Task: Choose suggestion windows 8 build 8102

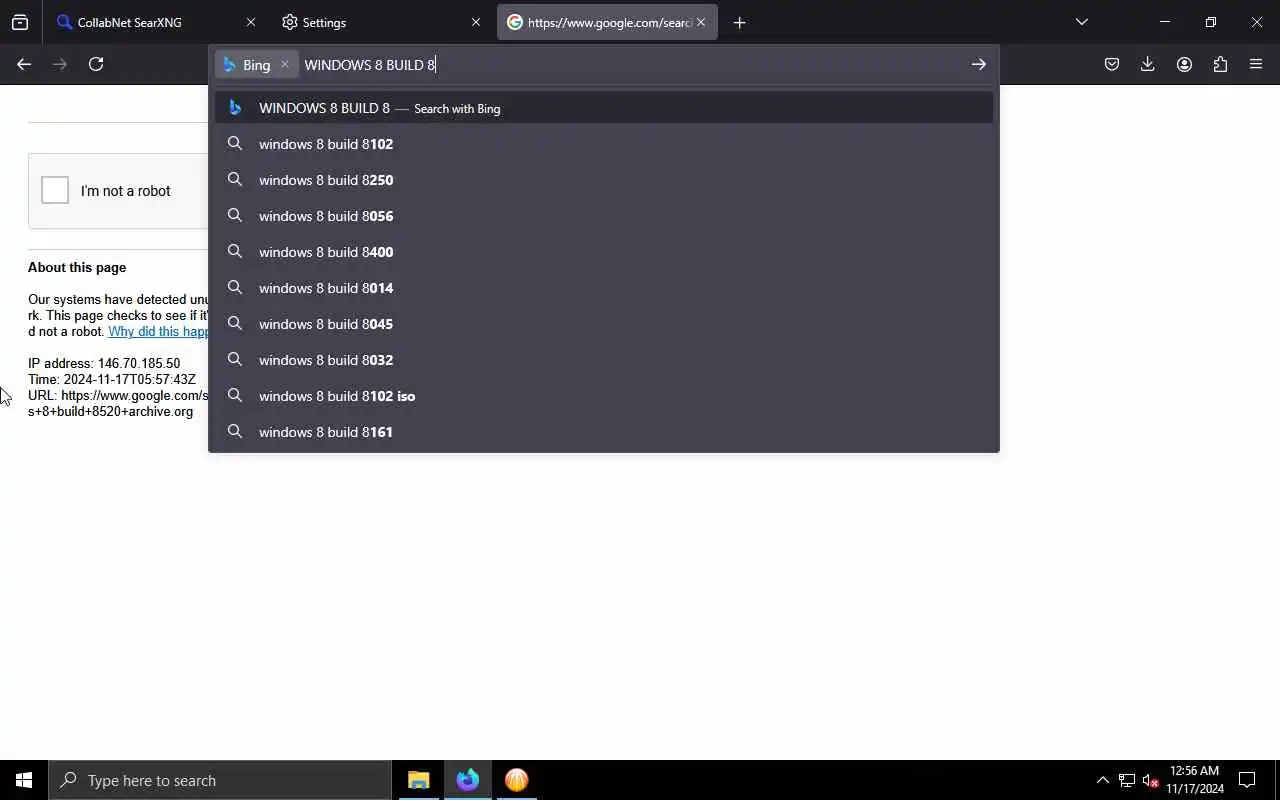Action: click(x=604, y=144)
